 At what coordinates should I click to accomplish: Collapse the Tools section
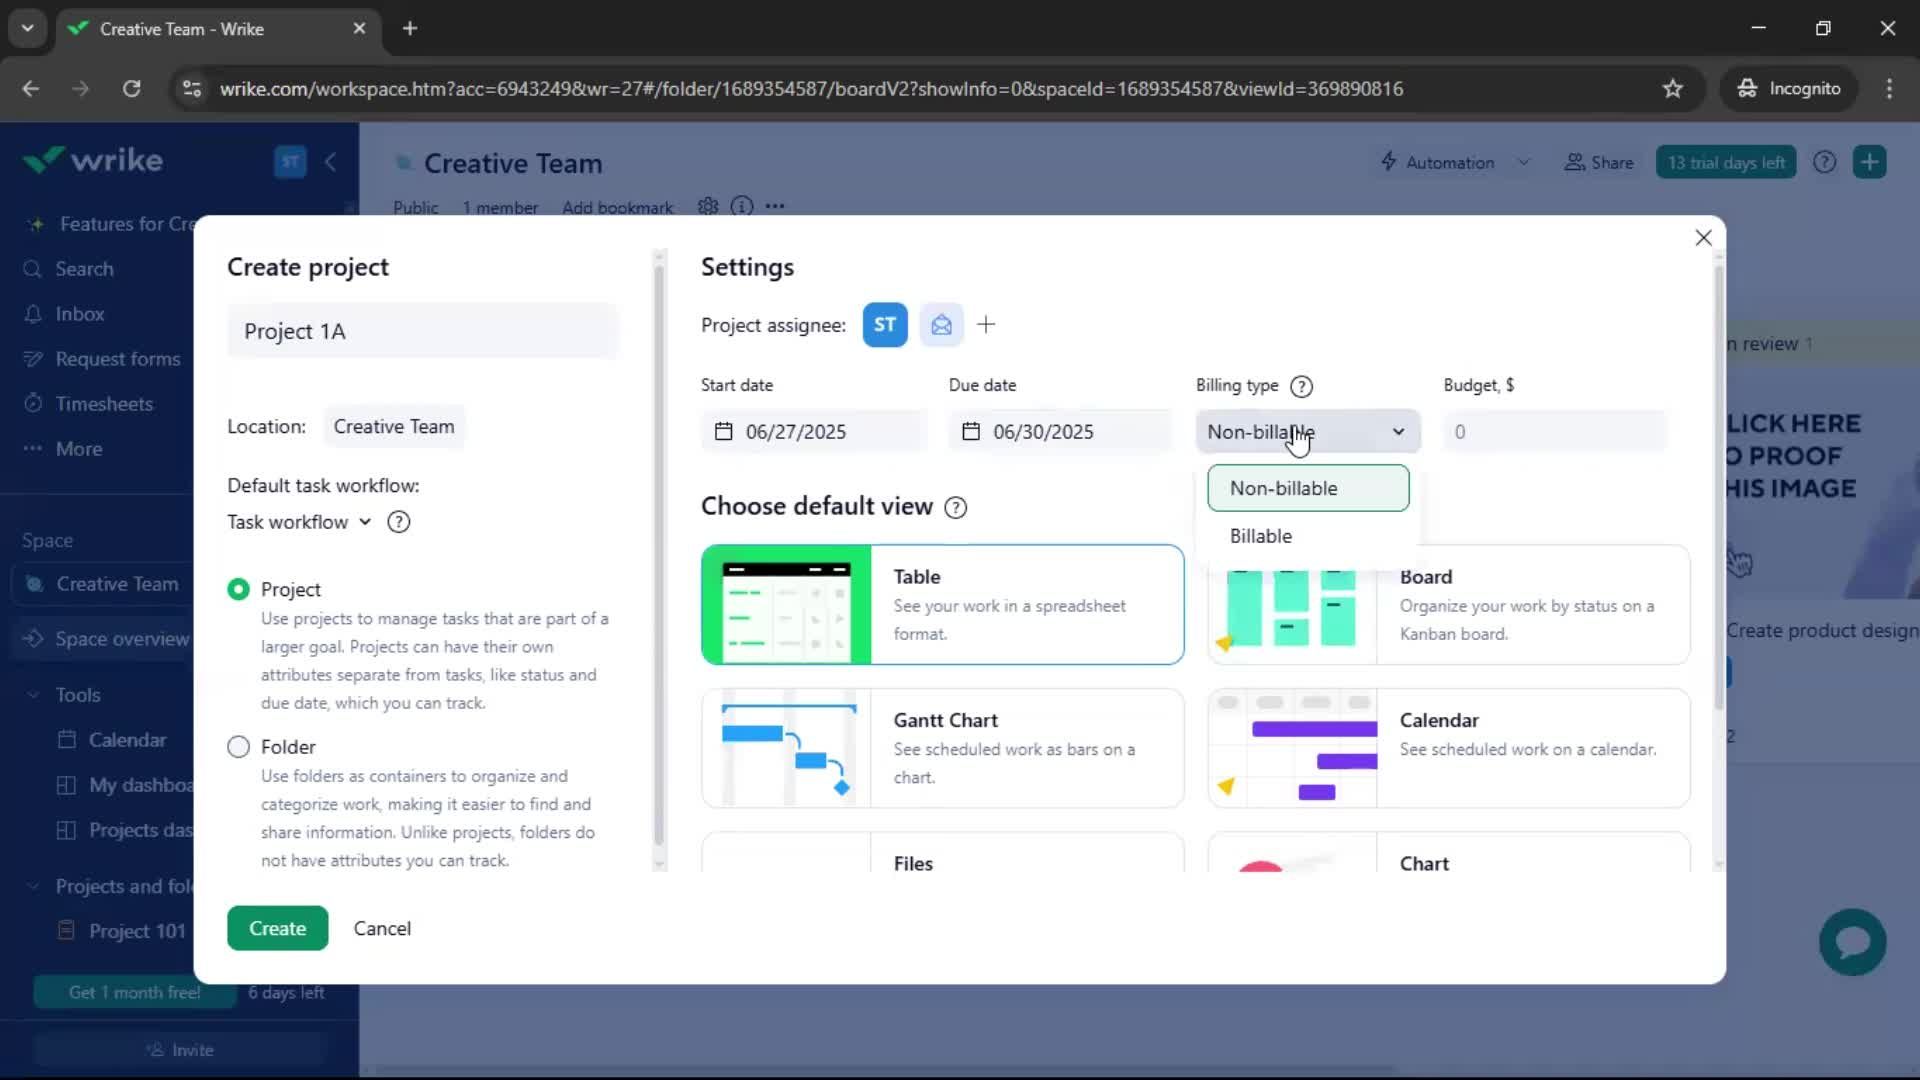(x=33, y=695)
